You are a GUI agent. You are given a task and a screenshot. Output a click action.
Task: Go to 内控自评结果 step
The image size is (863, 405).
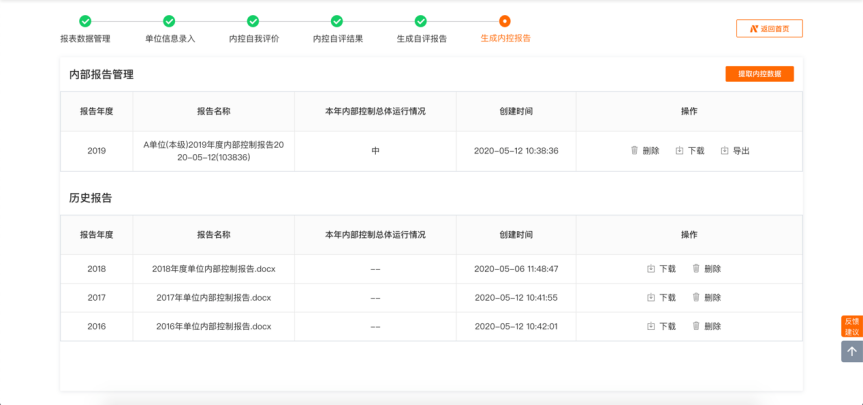[337, 21]
